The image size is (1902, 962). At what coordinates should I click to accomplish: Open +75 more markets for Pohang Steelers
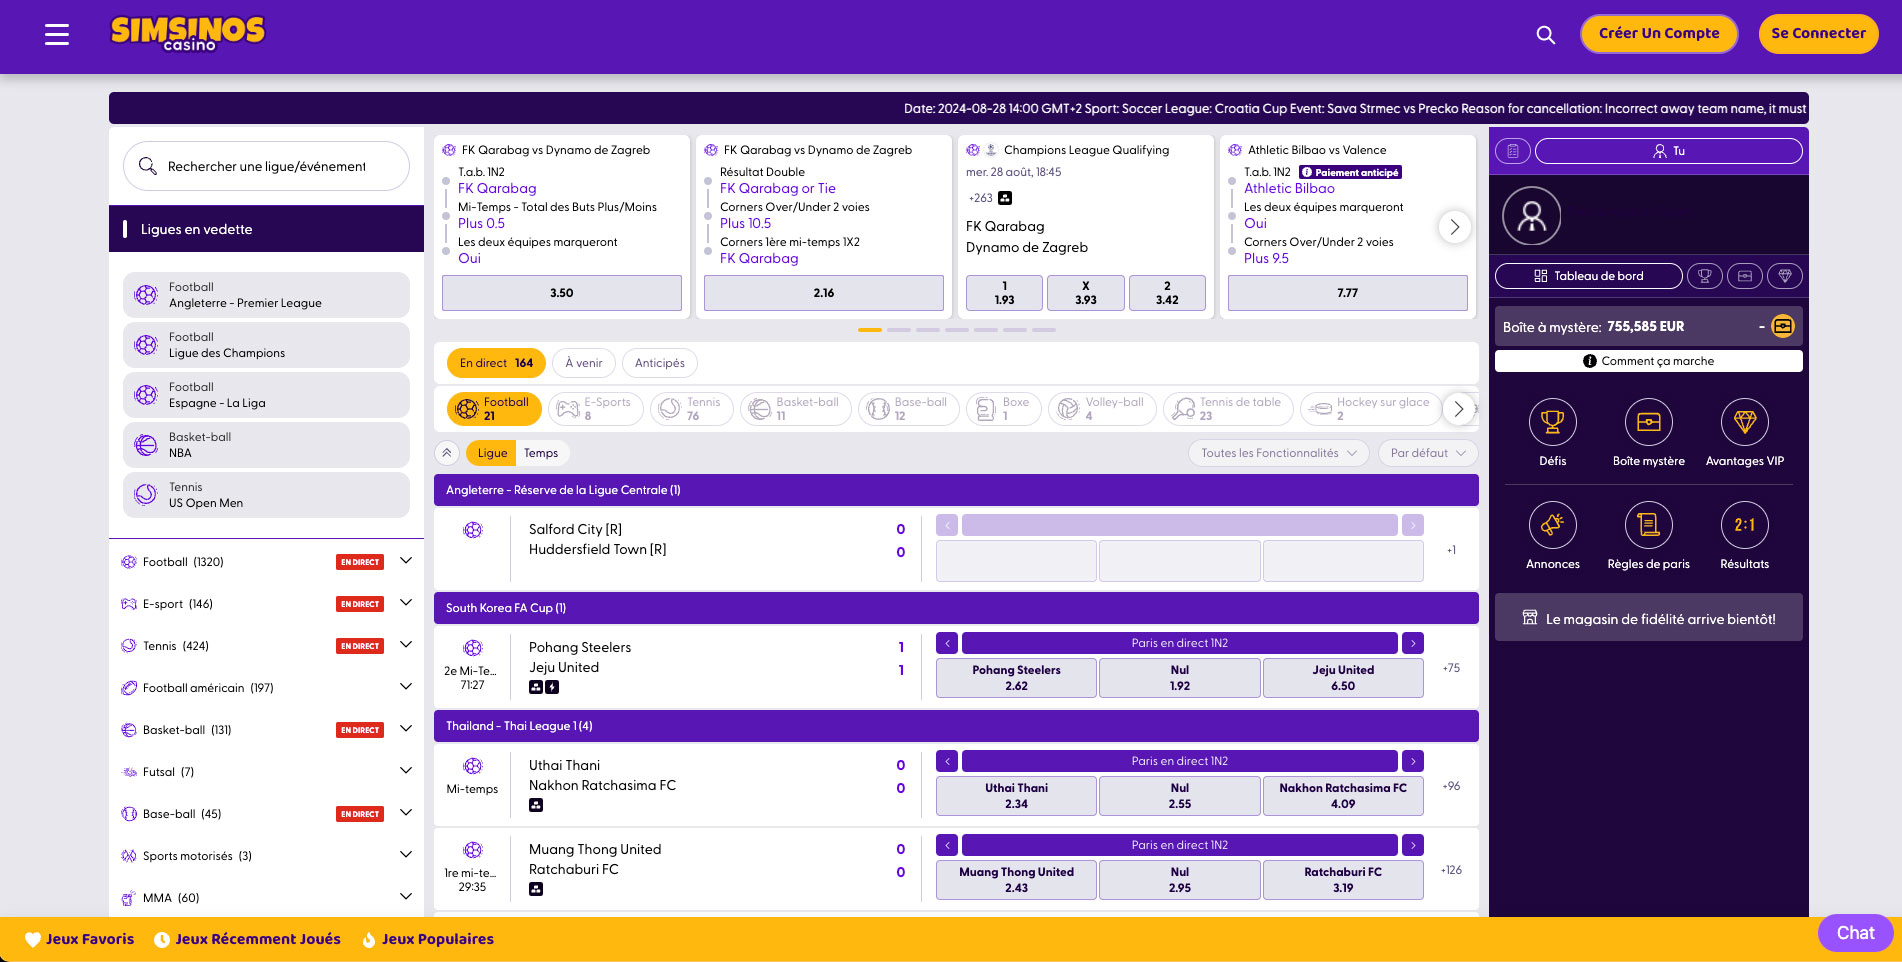pyautogui.click(x=1451, y=668)
